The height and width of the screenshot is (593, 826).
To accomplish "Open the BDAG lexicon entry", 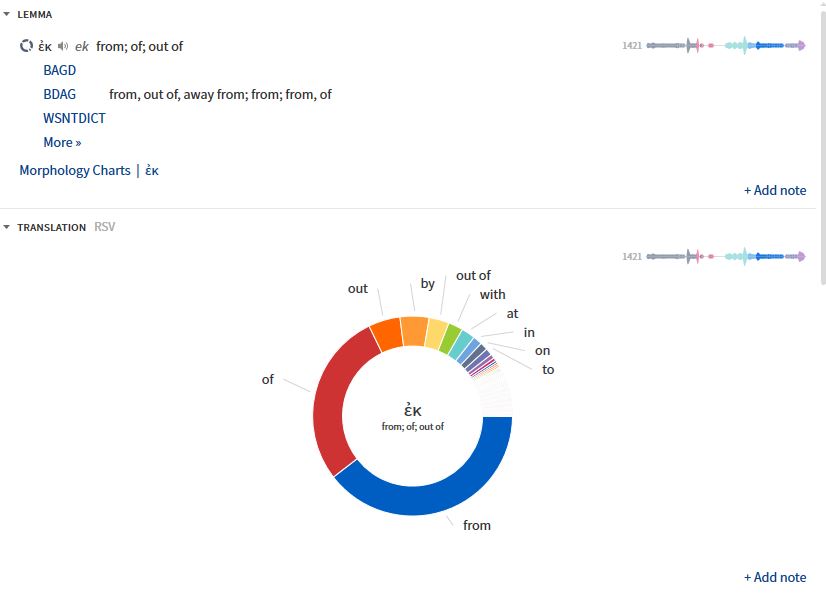I will point(60,94).
